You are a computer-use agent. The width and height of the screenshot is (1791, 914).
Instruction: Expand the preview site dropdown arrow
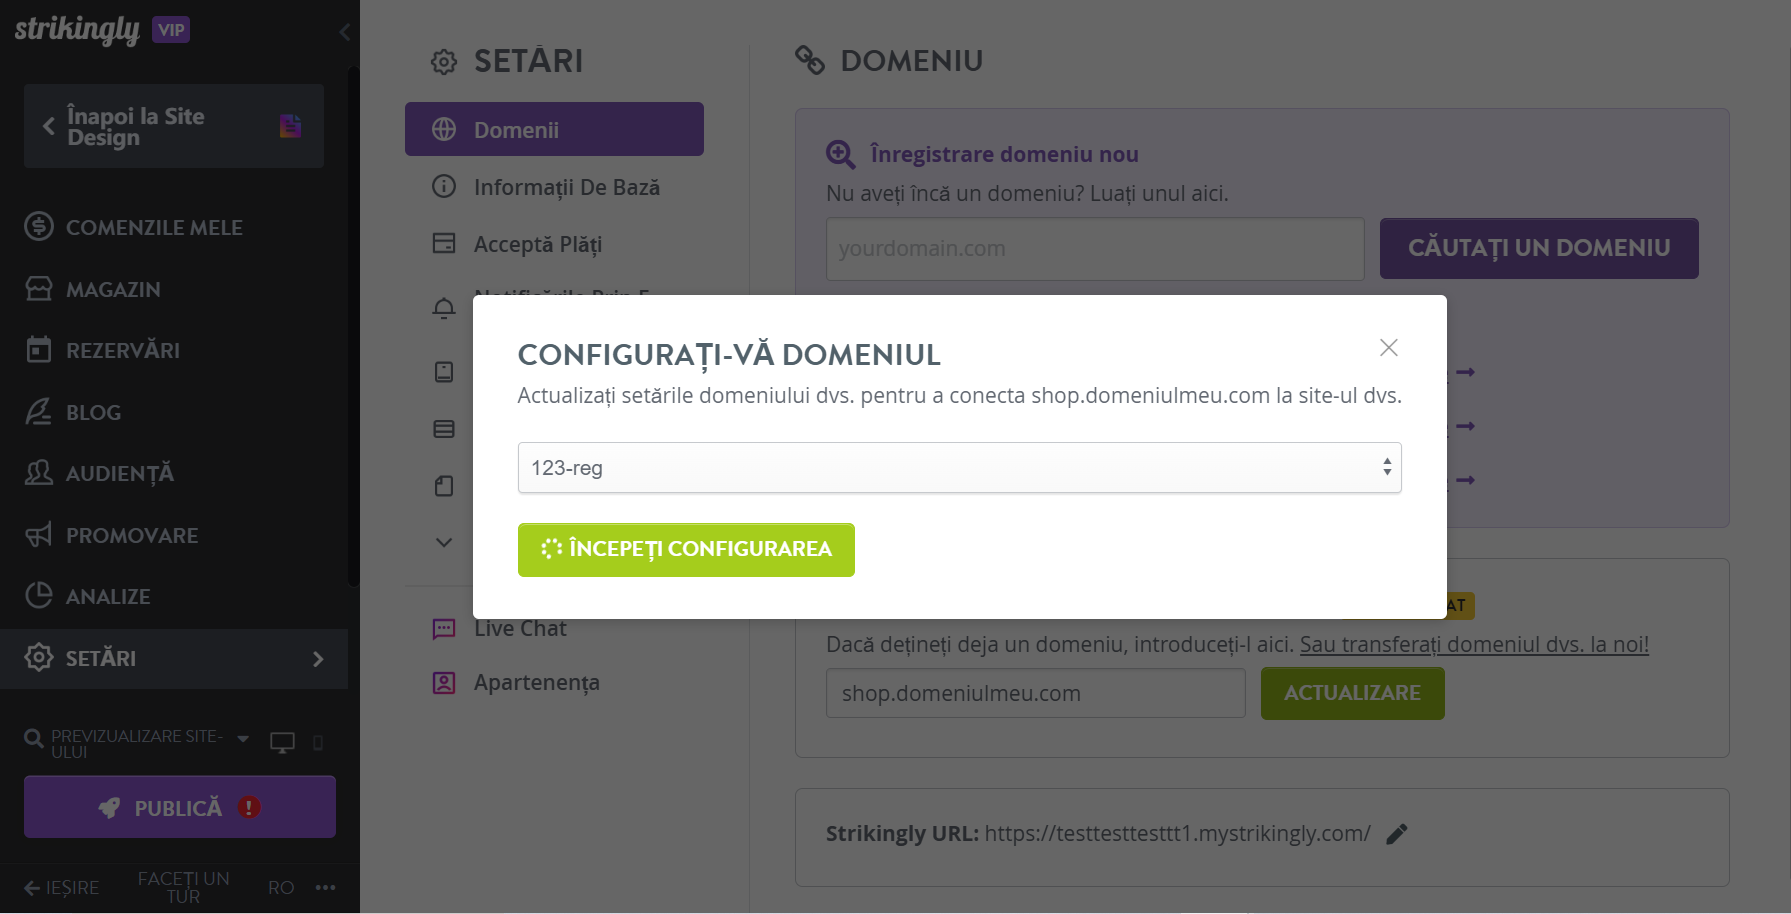coord(243,739)
